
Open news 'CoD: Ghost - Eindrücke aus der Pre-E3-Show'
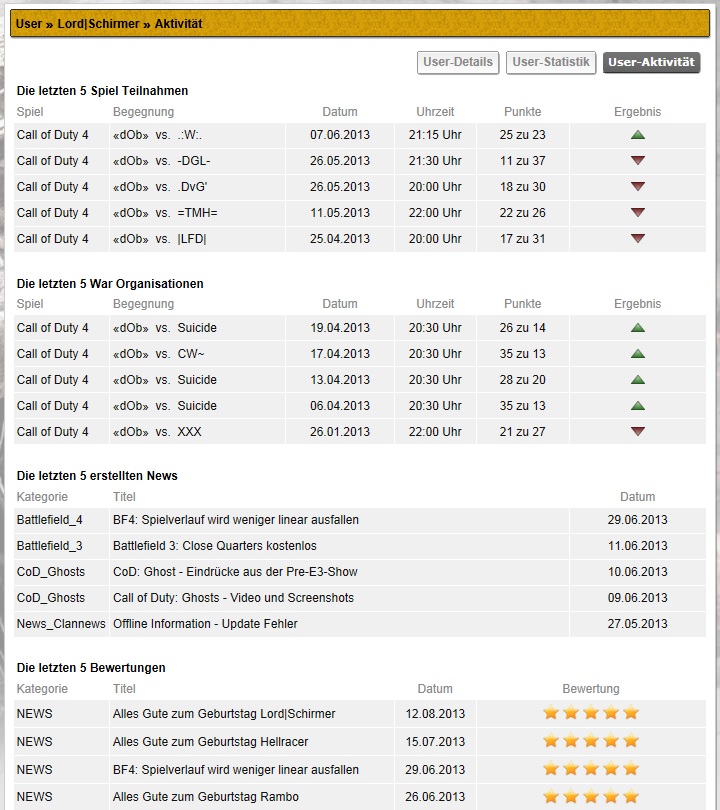point(235,572)
